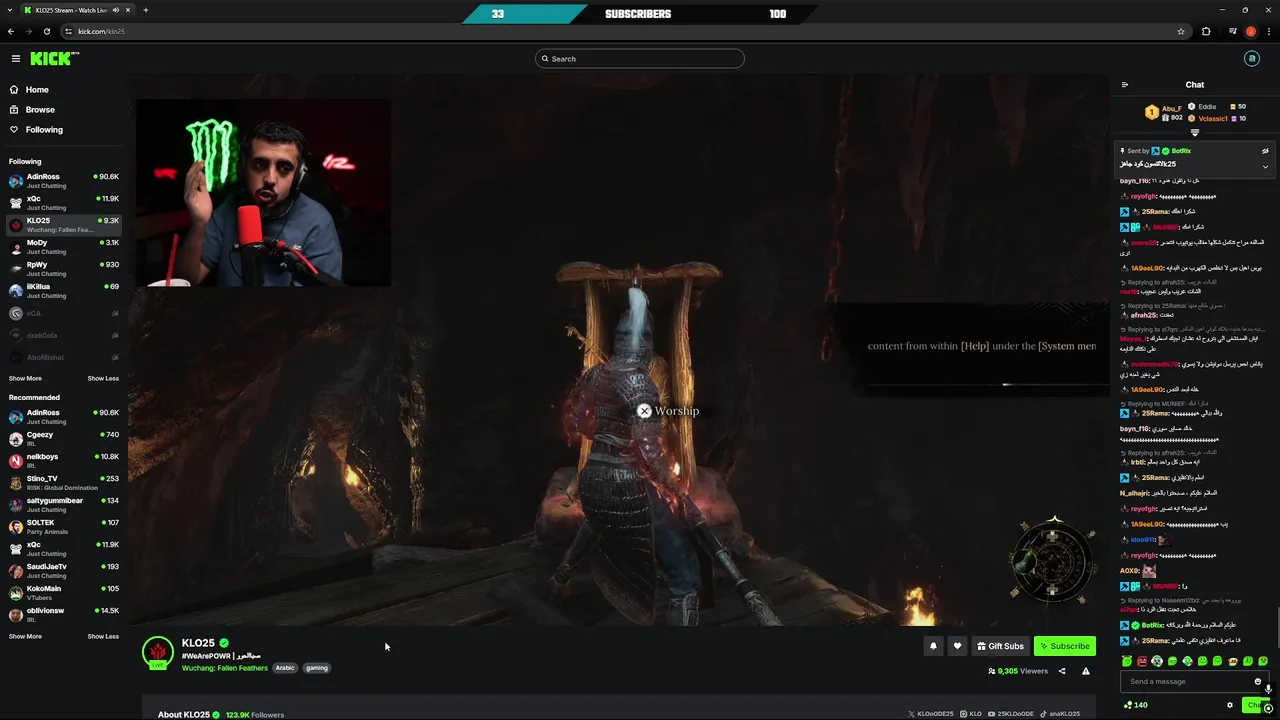The height and width of the screenshot is (720, 1280).
Task: Bookmark this page with star icon
Action: pos(1181,31)
